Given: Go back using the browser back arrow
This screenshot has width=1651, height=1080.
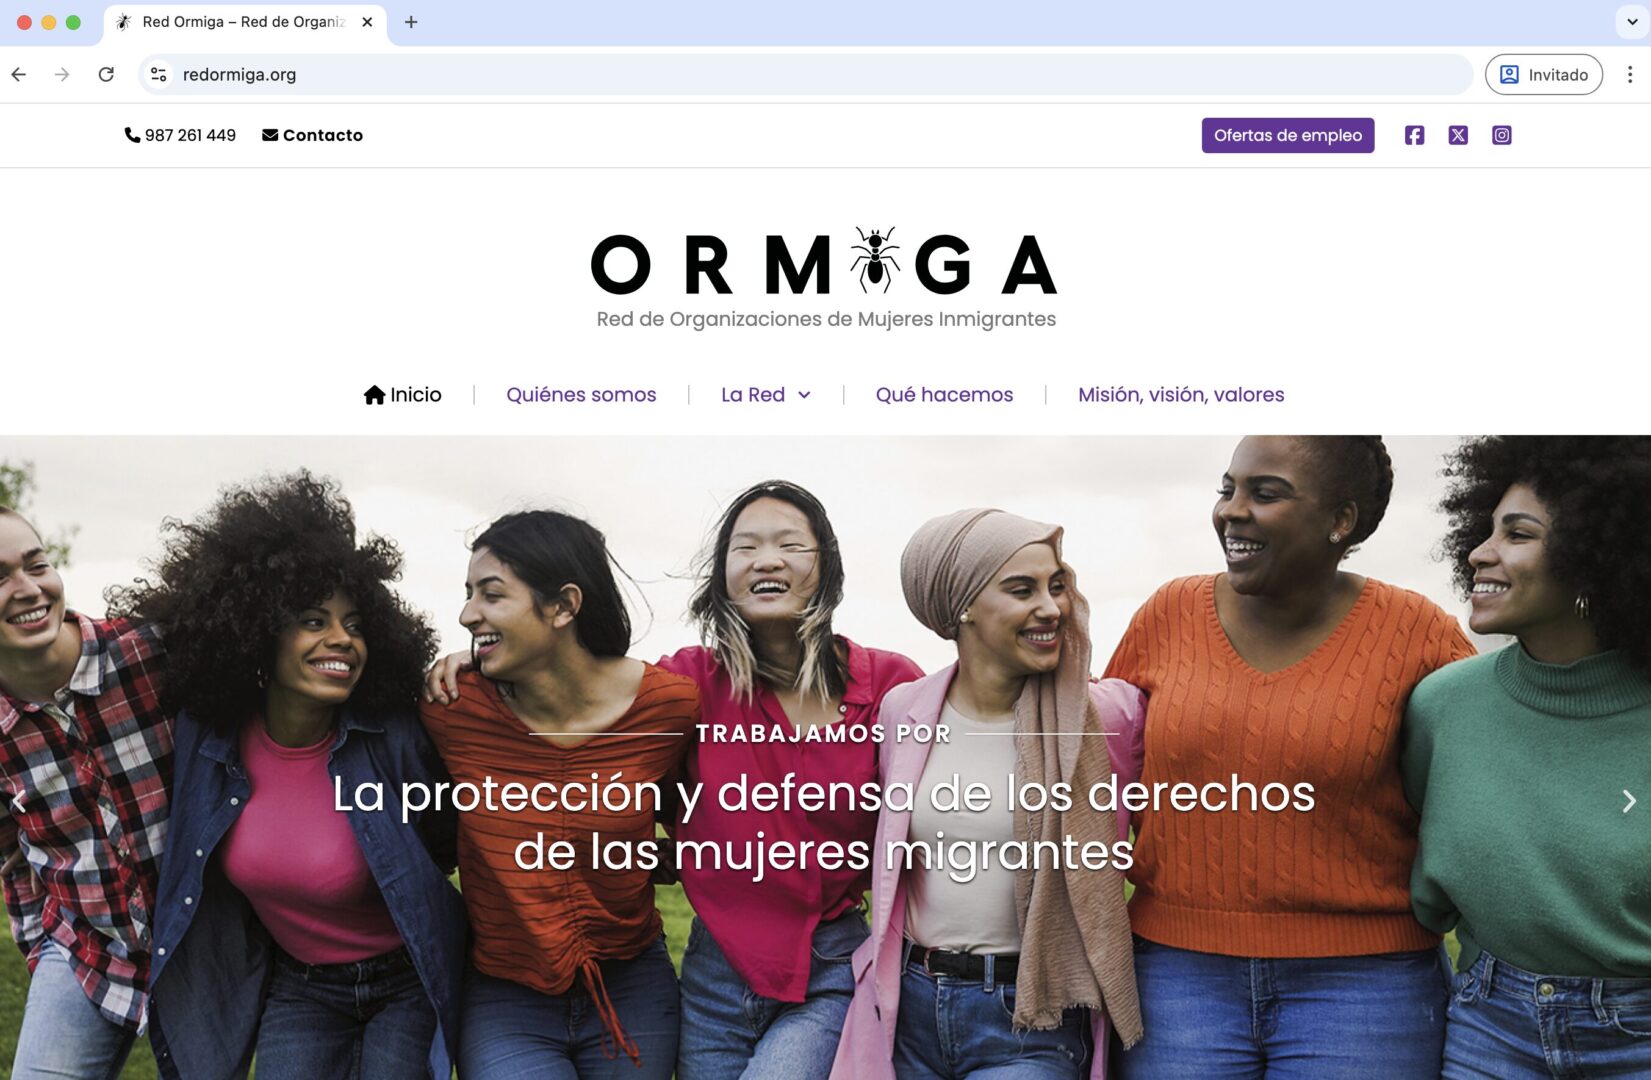Looking at the screenshot, I should click(x=19, y=75).
